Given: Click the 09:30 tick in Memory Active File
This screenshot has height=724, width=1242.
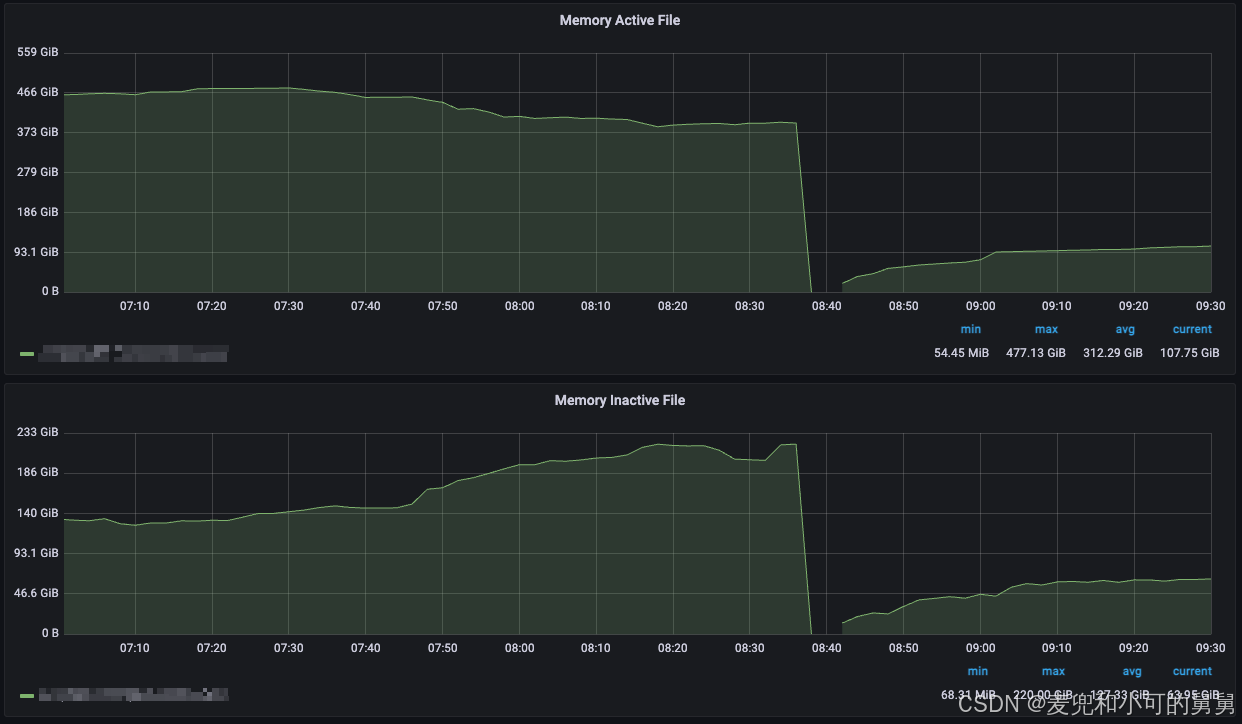Looking at the screenshot, I should pyautogui.click(x=1210, y=306).
